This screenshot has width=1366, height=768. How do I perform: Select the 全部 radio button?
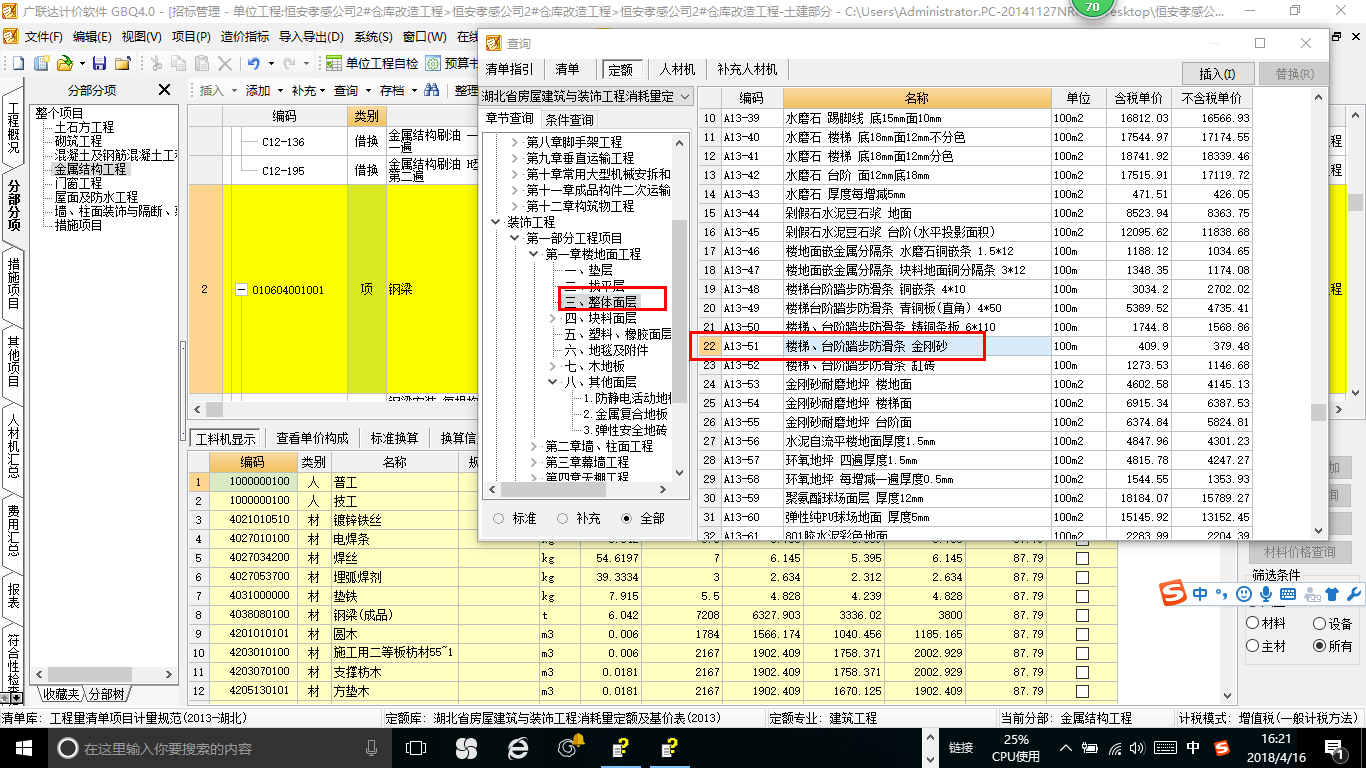point(627,518)
